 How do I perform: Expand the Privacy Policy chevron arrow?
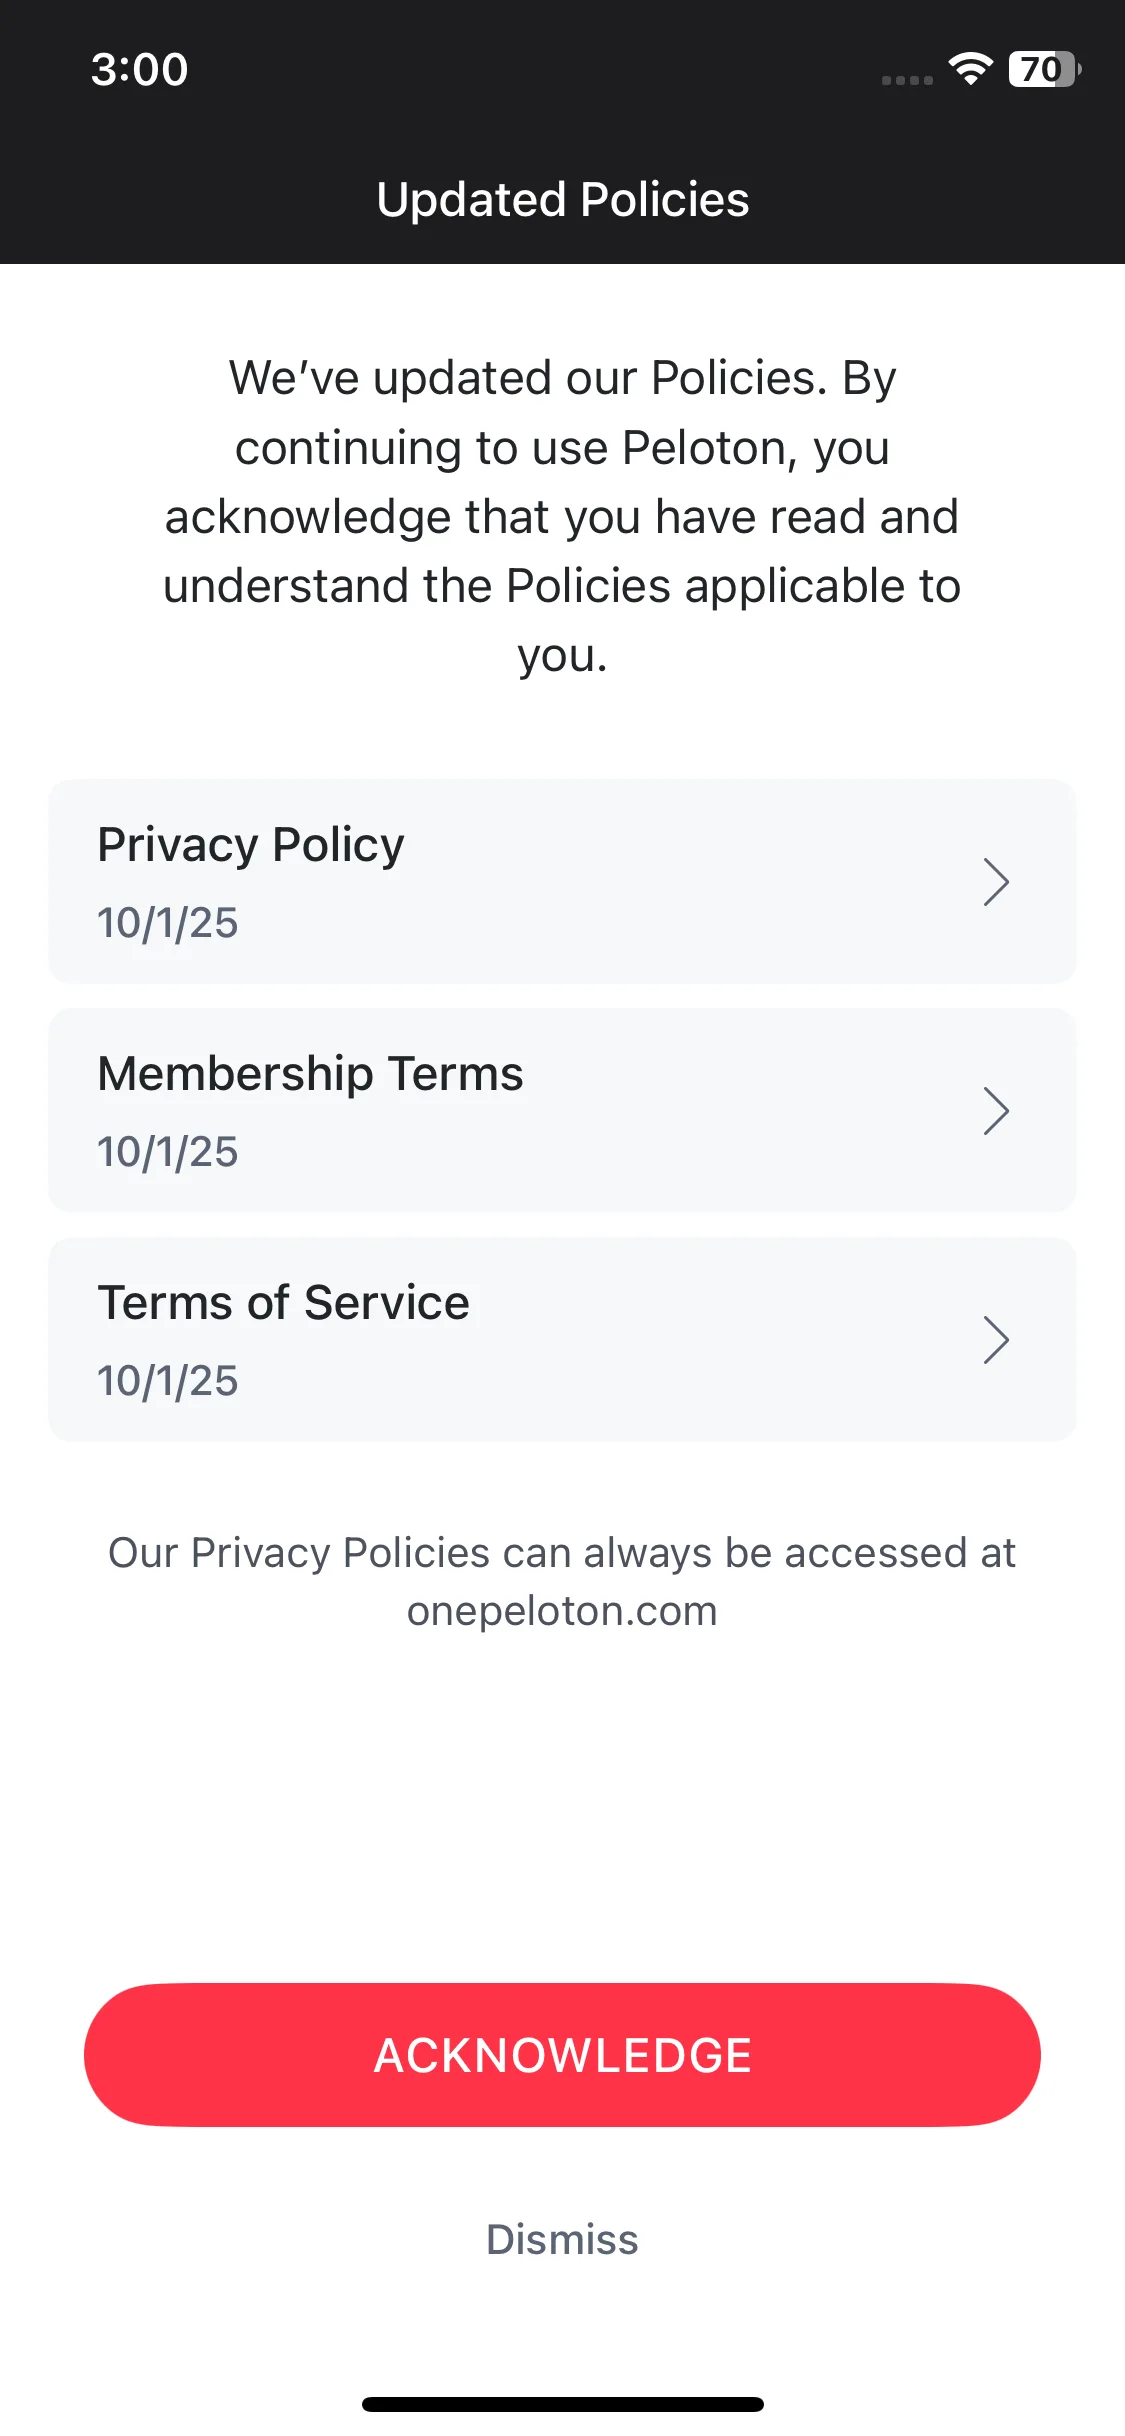click(x=995, y=882)
